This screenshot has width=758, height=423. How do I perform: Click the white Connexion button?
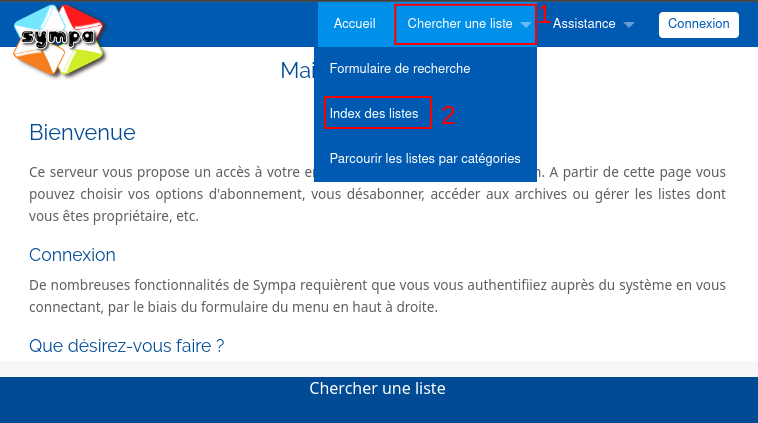pos(699,24)
